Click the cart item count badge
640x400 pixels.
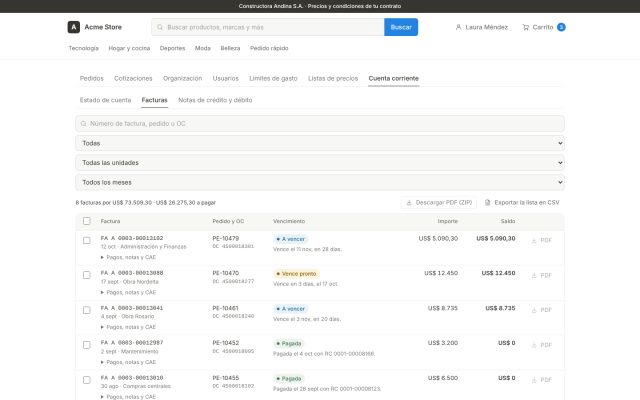click(561, 27)
